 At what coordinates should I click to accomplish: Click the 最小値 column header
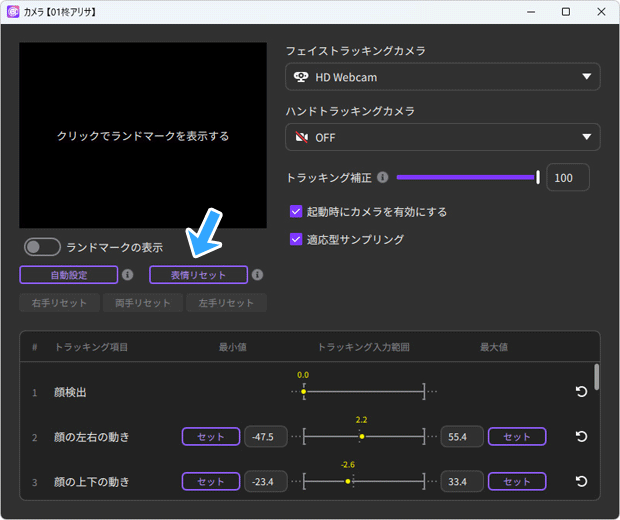coord(232,347)
